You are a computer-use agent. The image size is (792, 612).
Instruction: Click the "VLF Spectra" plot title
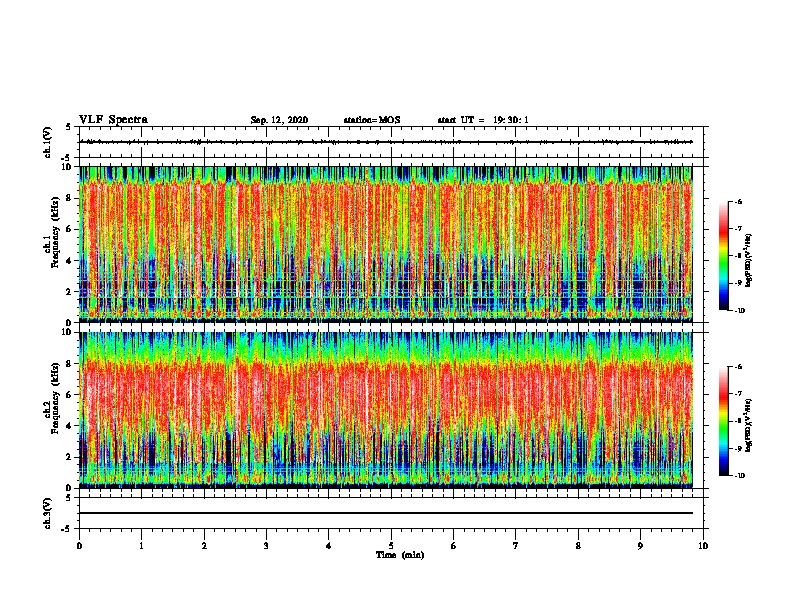113,120
